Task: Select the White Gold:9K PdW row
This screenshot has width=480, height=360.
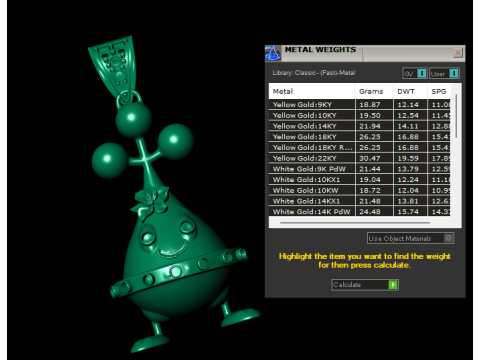Action: (x=360, y=169)
